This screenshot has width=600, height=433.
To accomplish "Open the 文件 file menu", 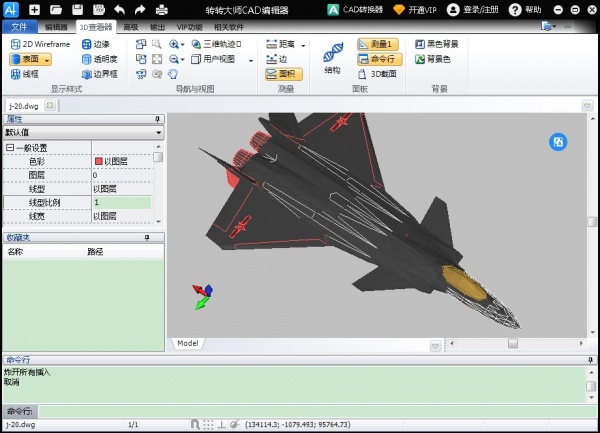I will (18, 27).
